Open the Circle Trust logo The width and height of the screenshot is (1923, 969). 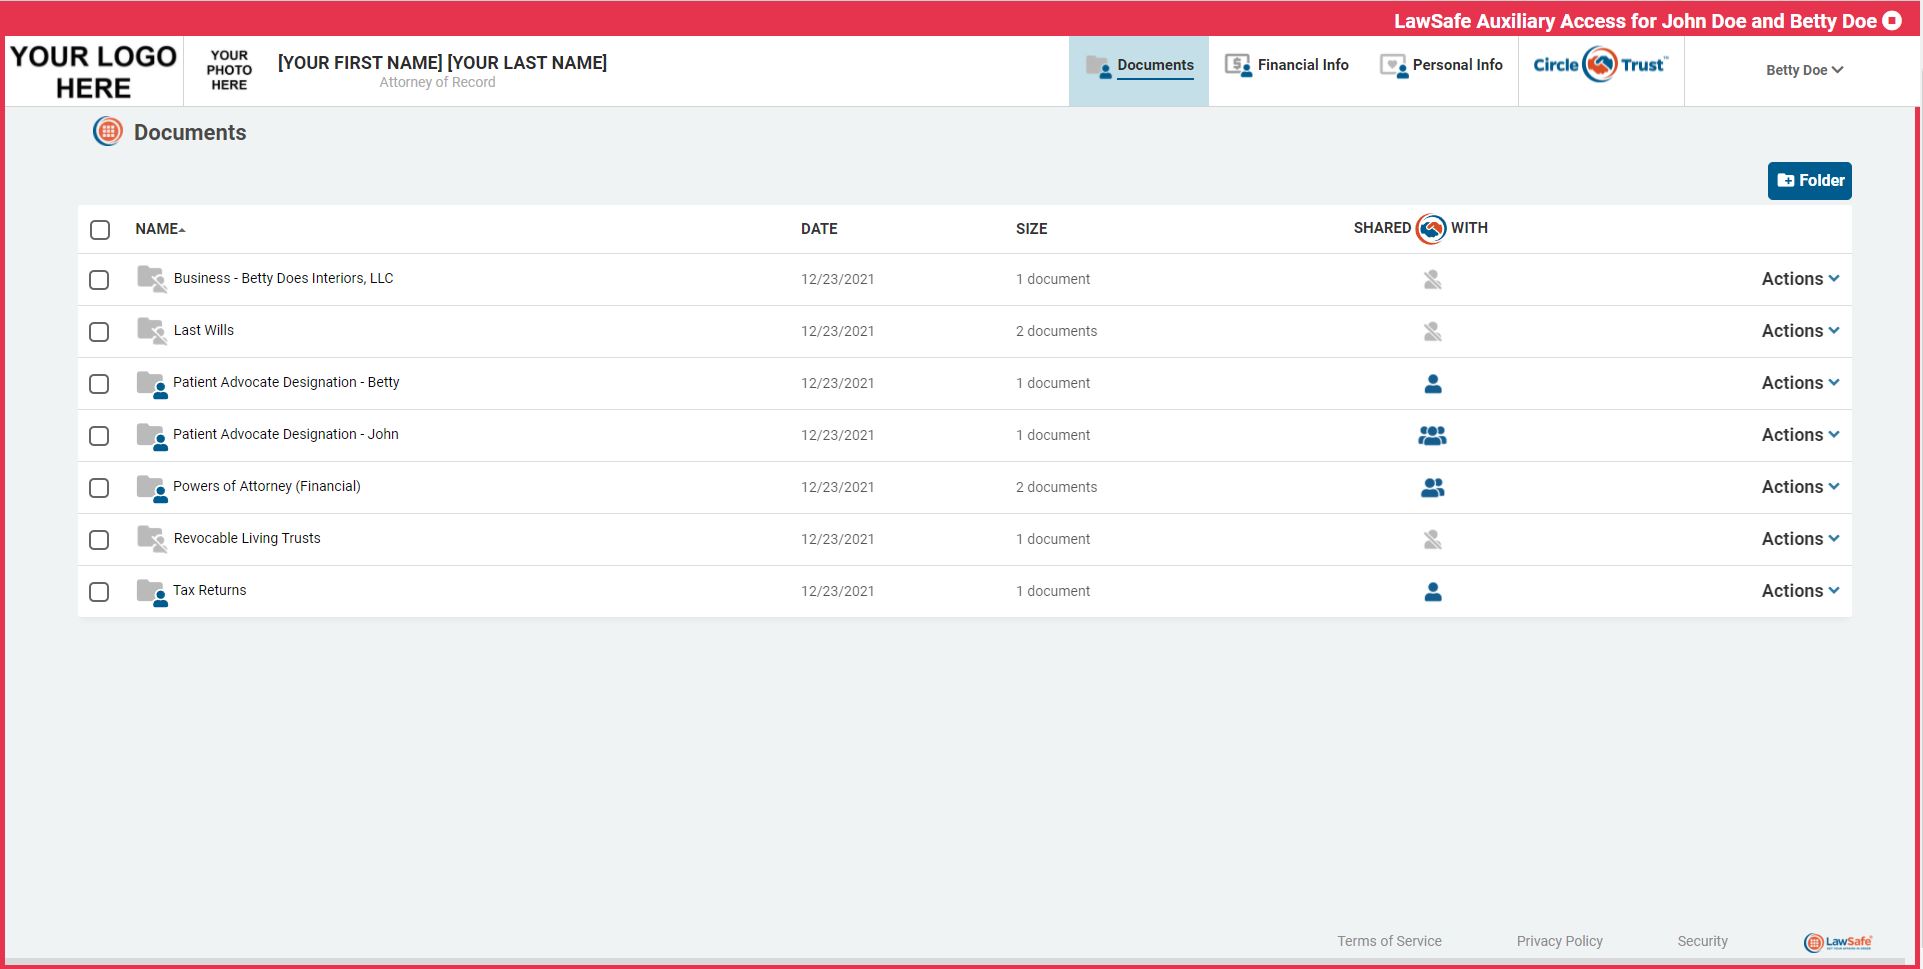(x=1599, y=64)
